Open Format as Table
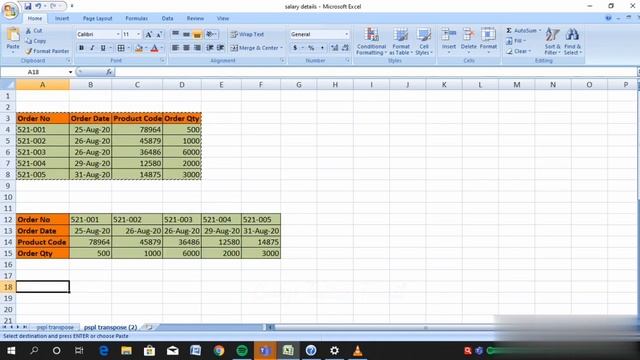 point(400,41)
